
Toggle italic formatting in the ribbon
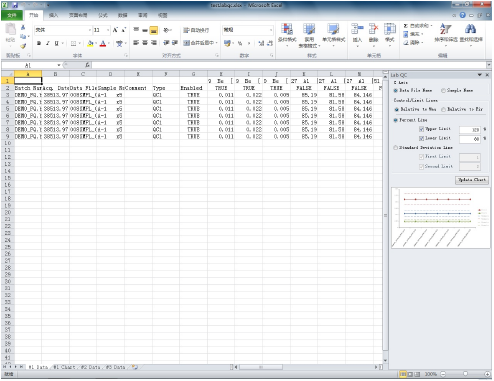(48, 43)
